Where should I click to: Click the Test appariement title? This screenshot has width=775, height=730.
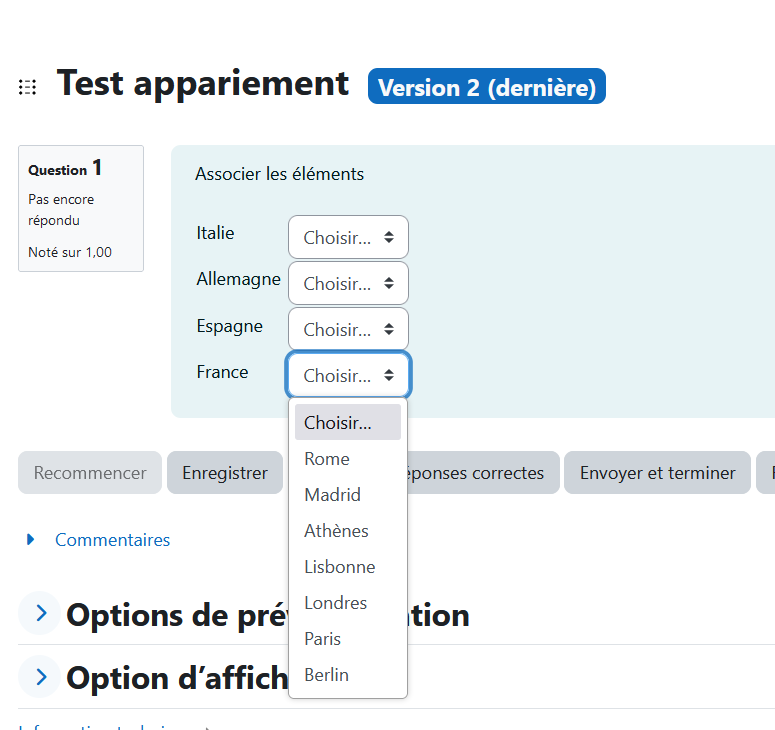click(203, 84)
